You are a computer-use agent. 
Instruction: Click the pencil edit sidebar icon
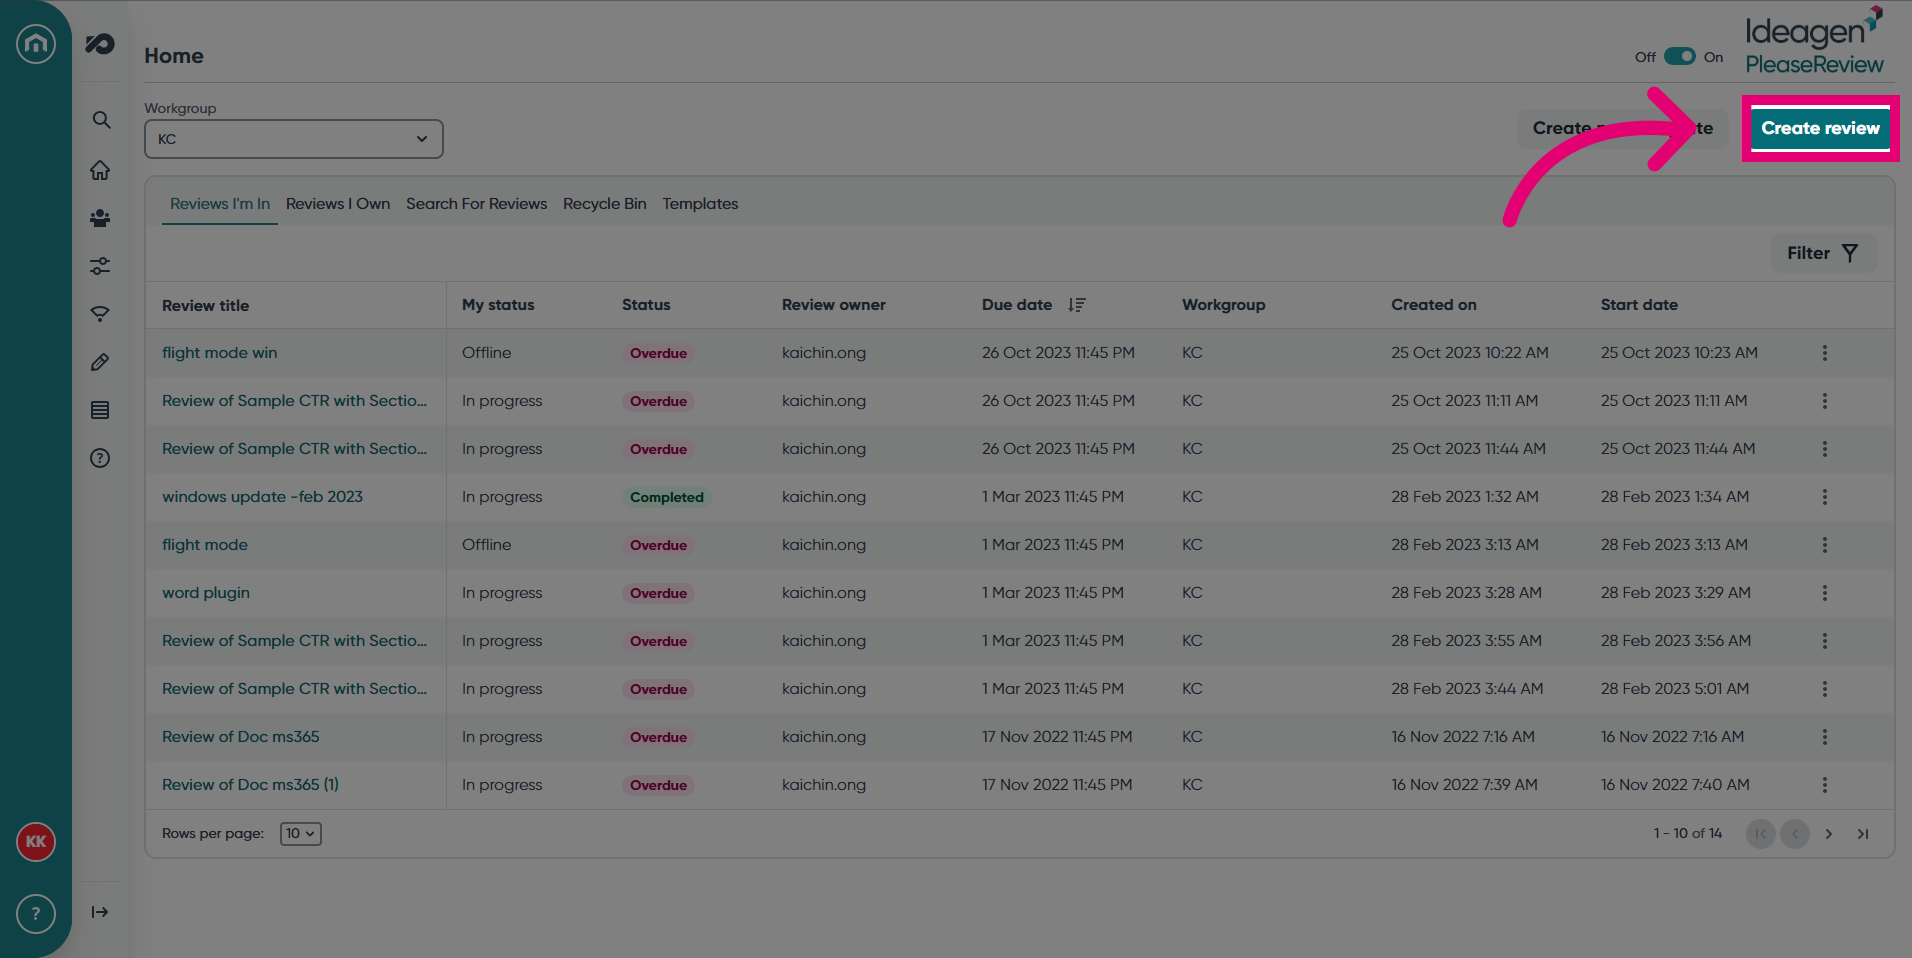(100, 362)
